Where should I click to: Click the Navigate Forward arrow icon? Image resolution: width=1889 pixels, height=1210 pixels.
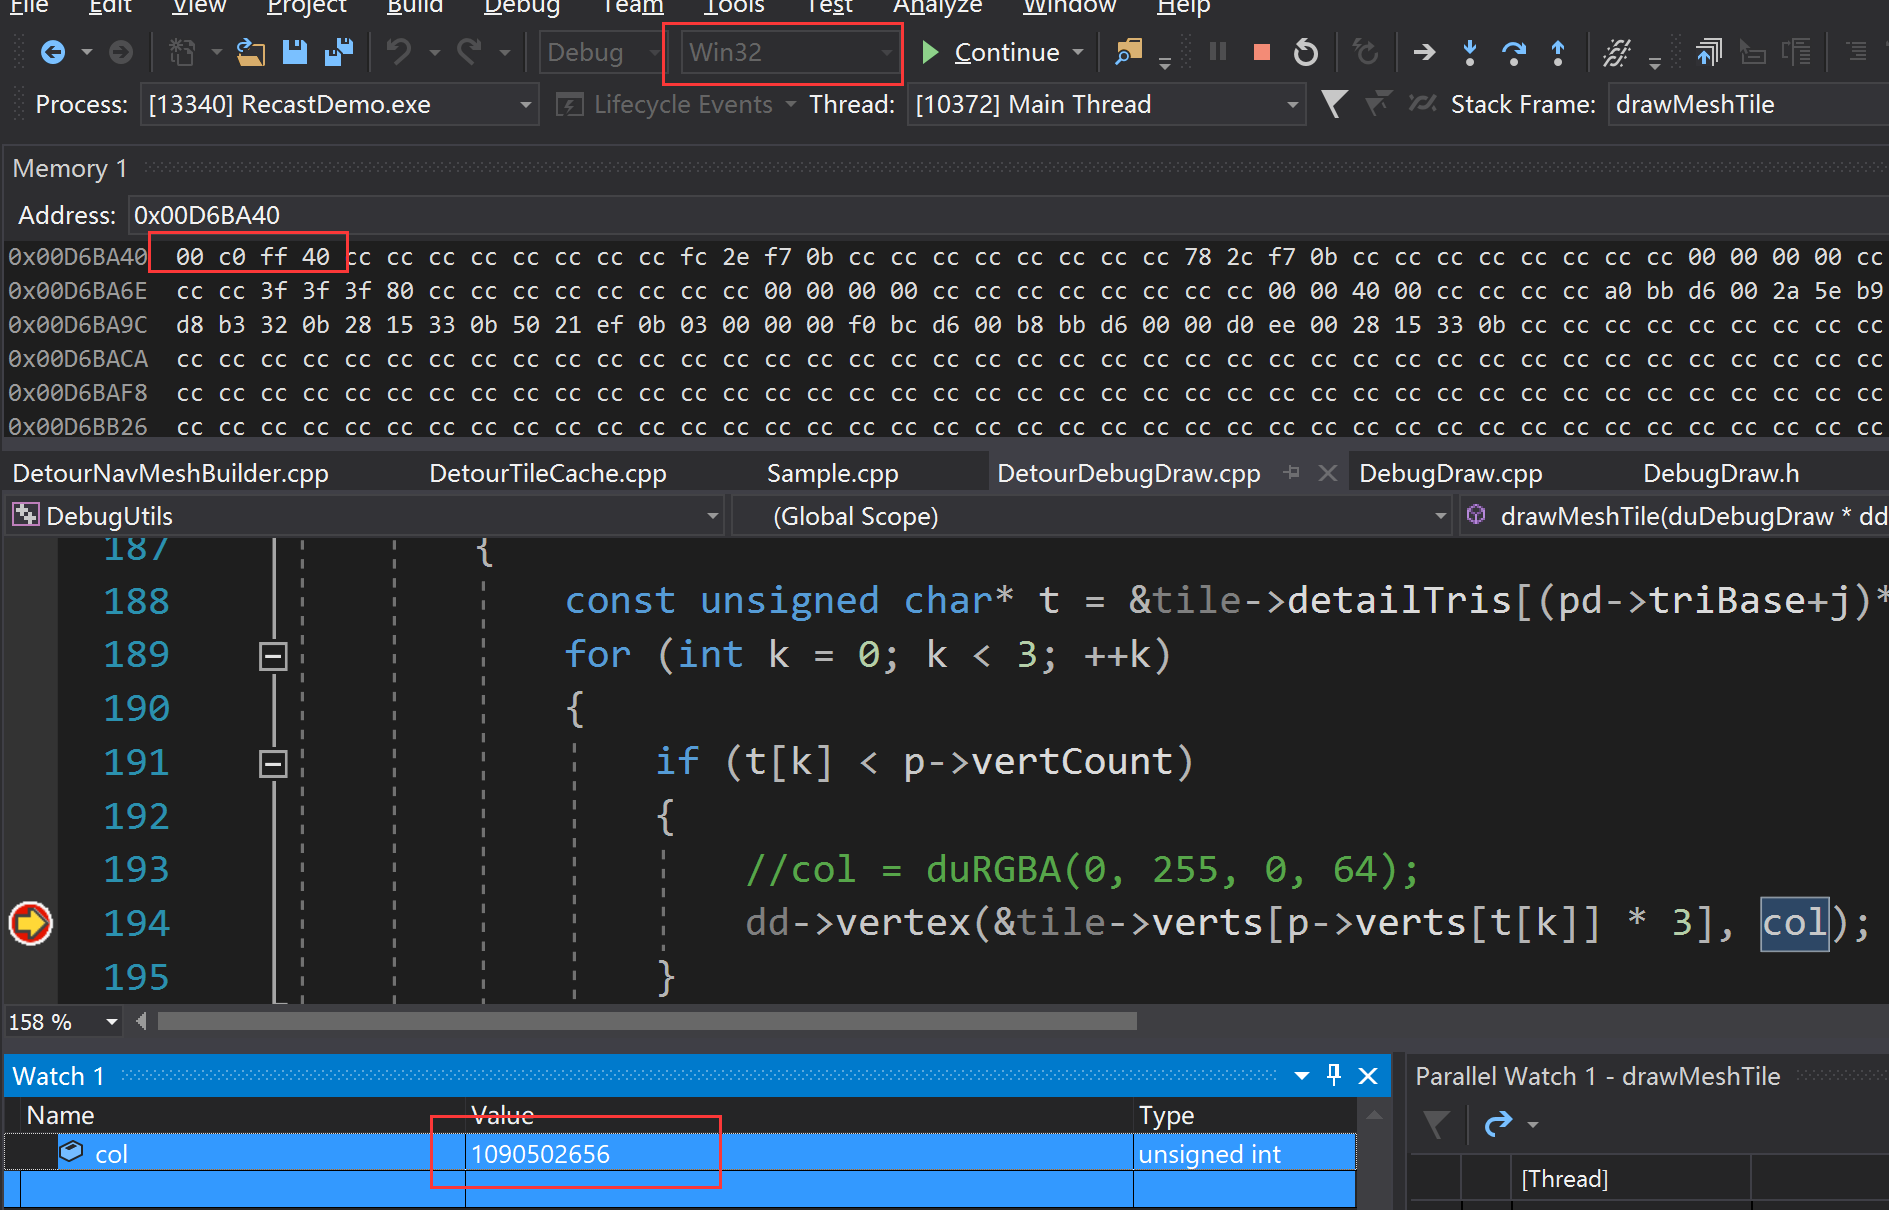pyautogui.click(x=121, y=52)
